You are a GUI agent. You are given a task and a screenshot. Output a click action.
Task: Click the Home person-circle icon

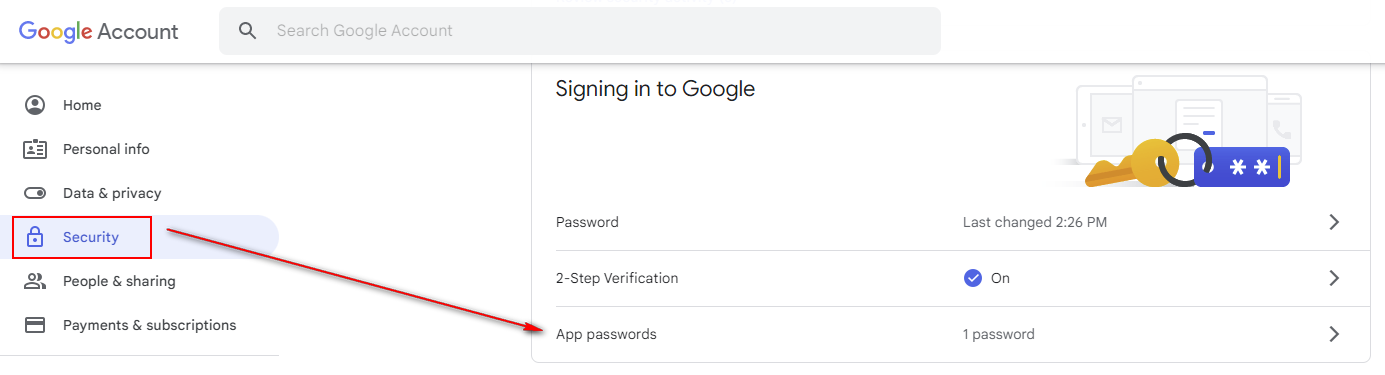click(35, 105)
